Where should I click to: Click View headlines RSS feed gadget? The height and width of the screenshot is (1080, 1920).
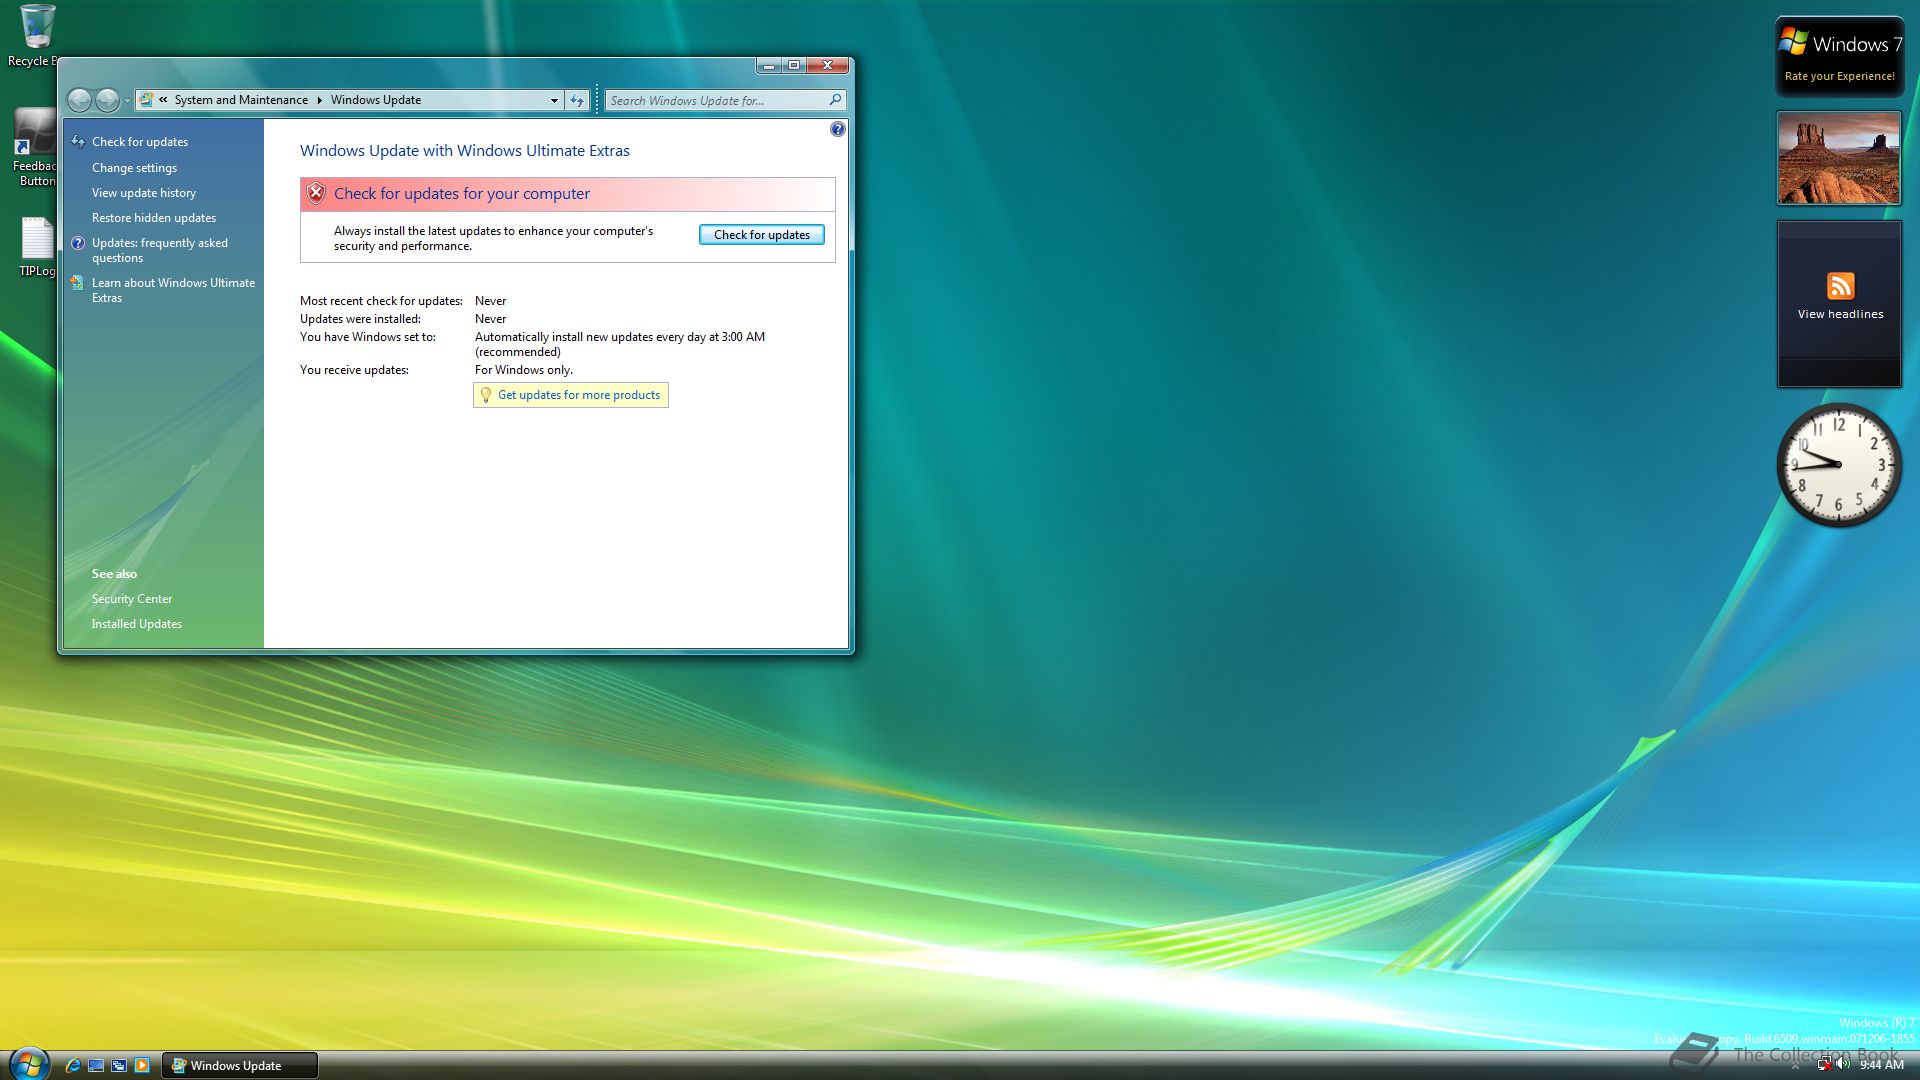[1839, 304]
